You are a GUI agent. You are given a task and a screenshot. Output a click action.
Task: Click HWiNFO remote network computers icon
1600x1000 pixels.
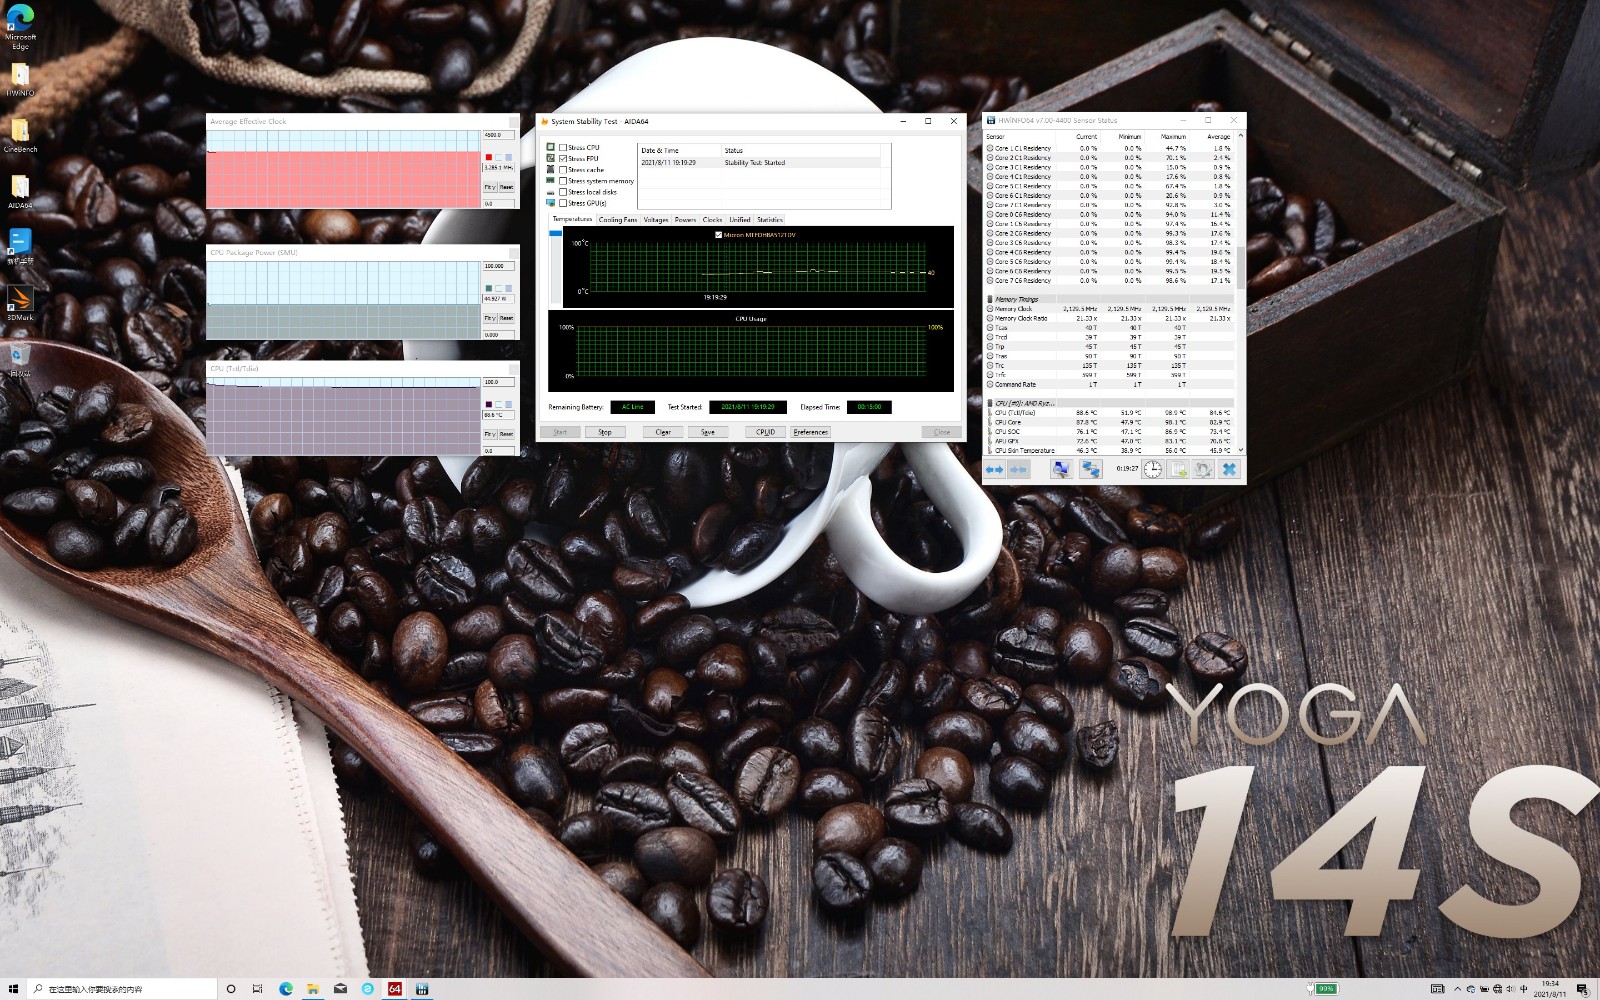1090,469
